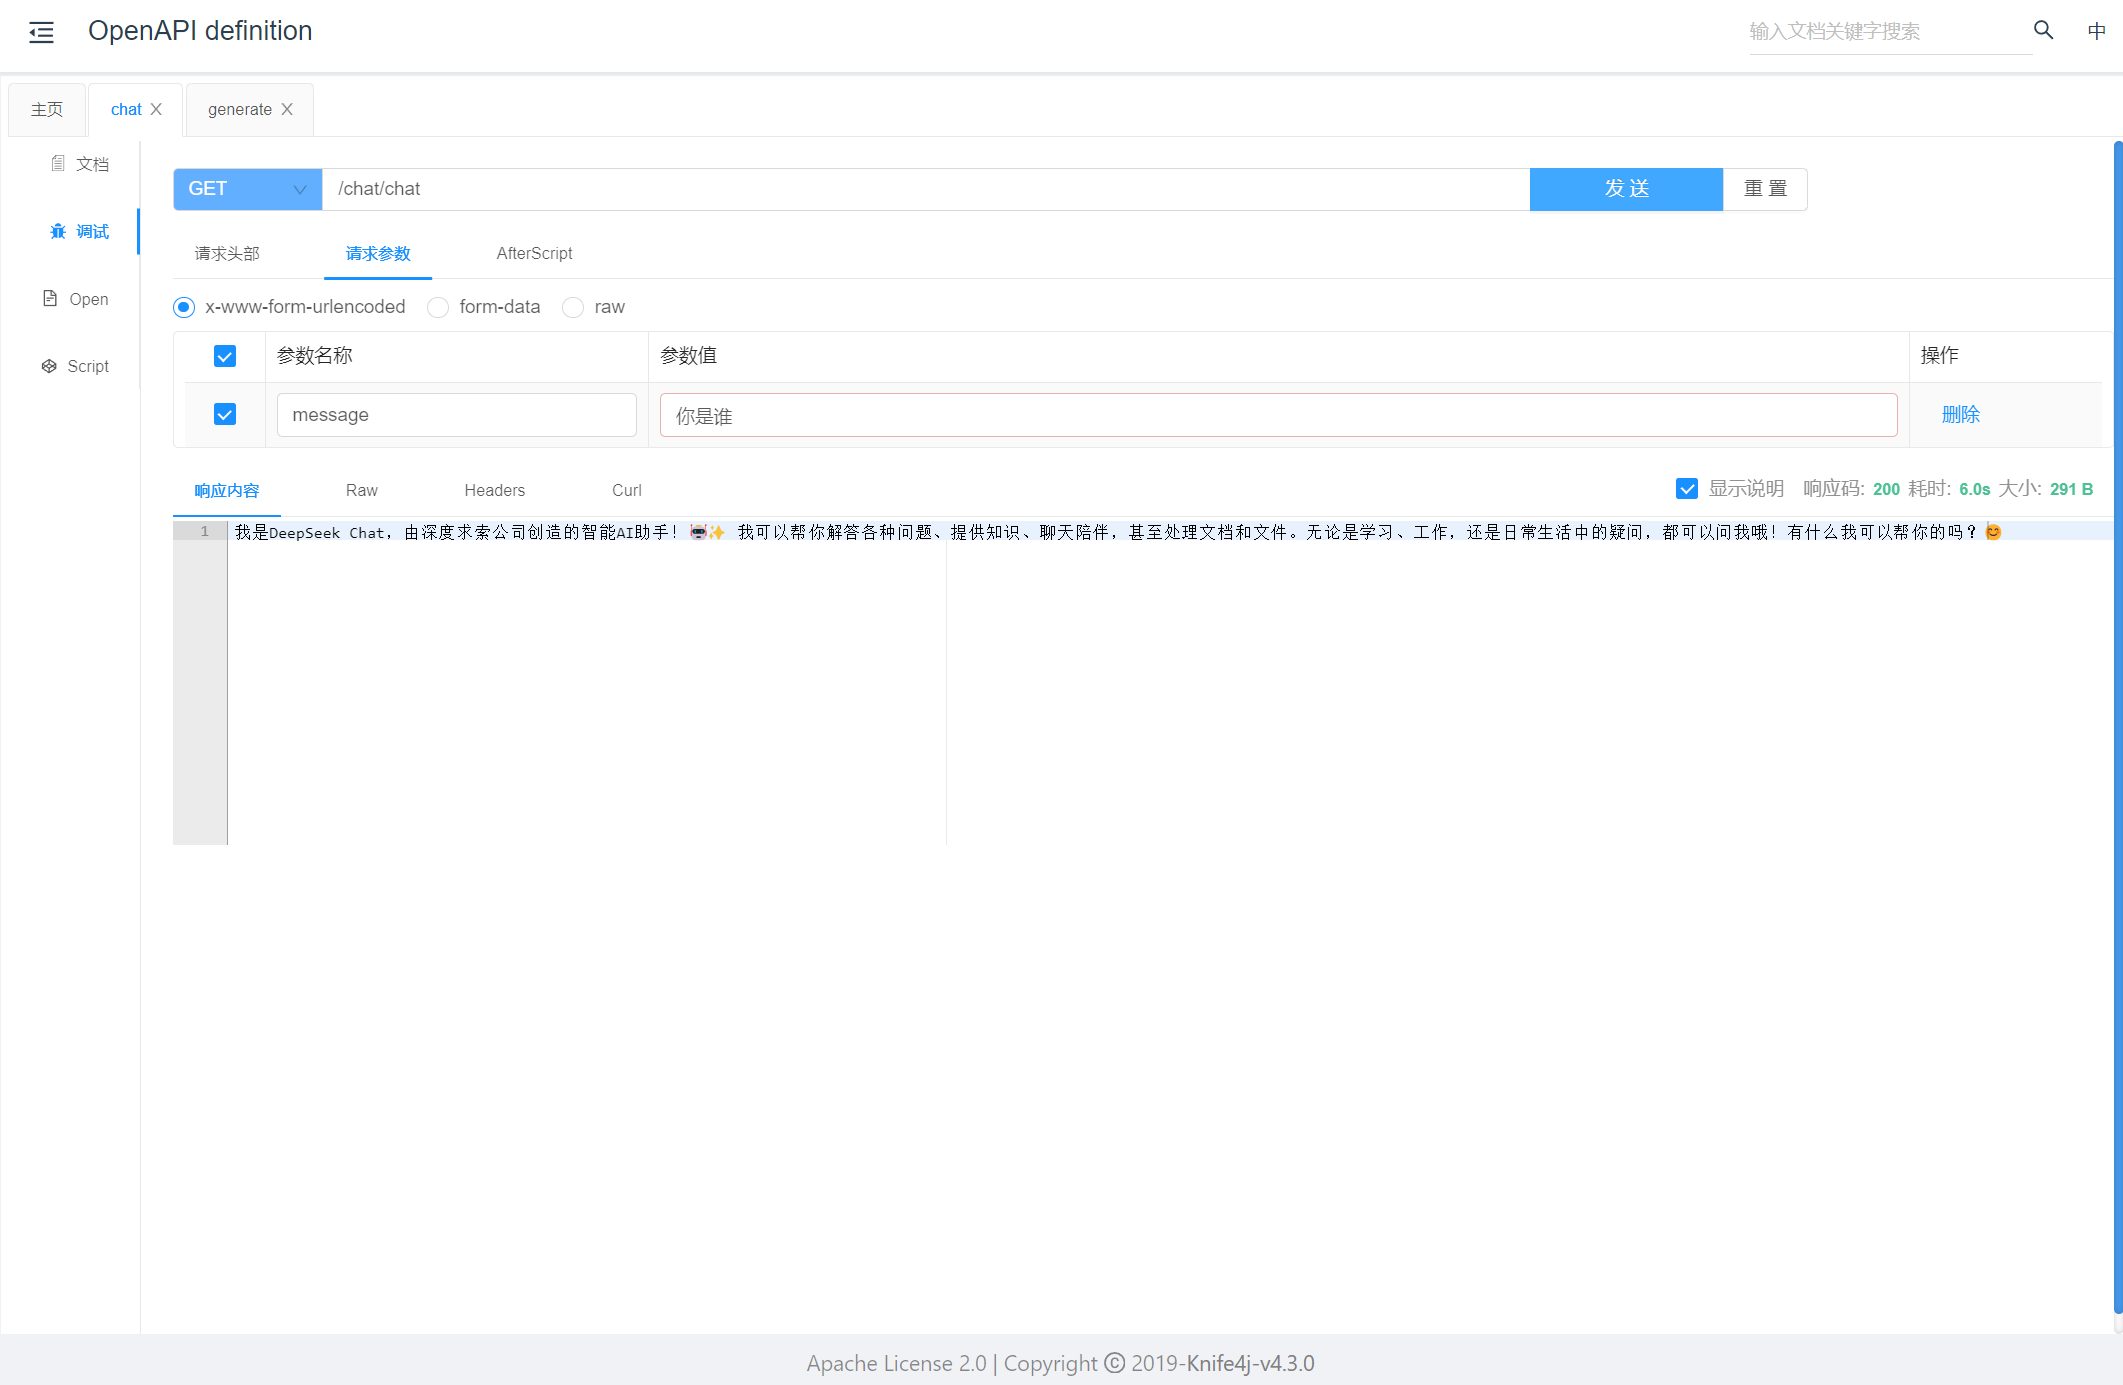Select the raw radio option
2123x1385 pixels.
[573, 307]
